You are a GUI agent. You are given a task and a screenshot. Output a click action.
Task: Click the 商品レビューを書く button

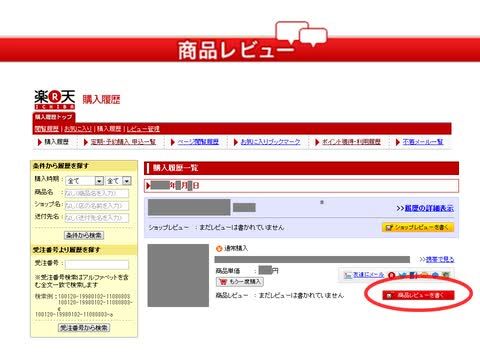[418, 295]
